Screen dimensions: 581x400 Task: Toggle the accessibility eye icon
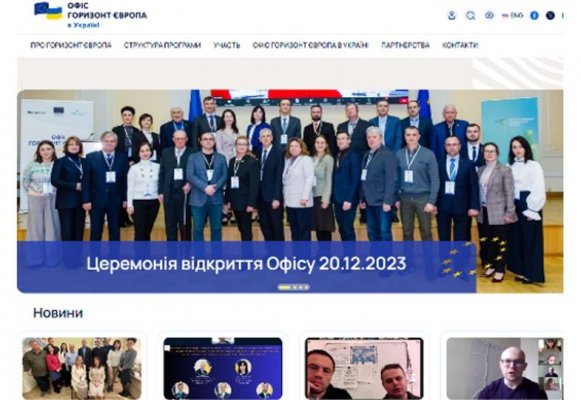pos(489,16)
